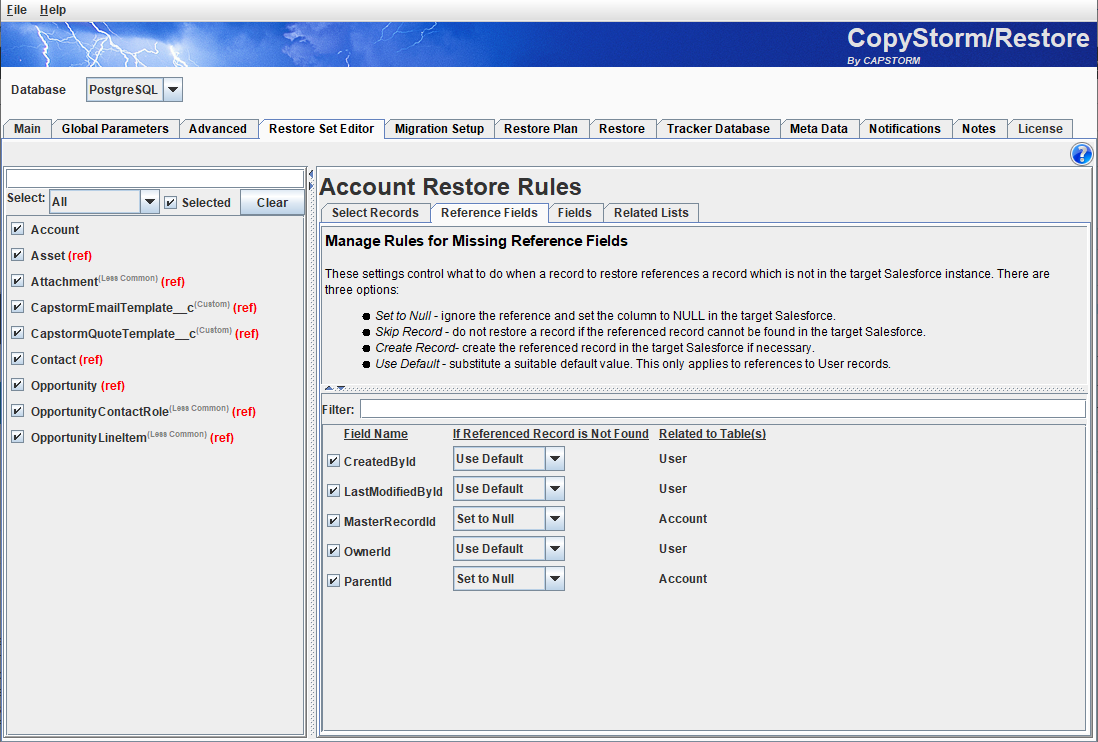Image resolution: width=1098 pixels, height=742 pixels.
Task: Select Account in the table list
Action: (55, 230)
